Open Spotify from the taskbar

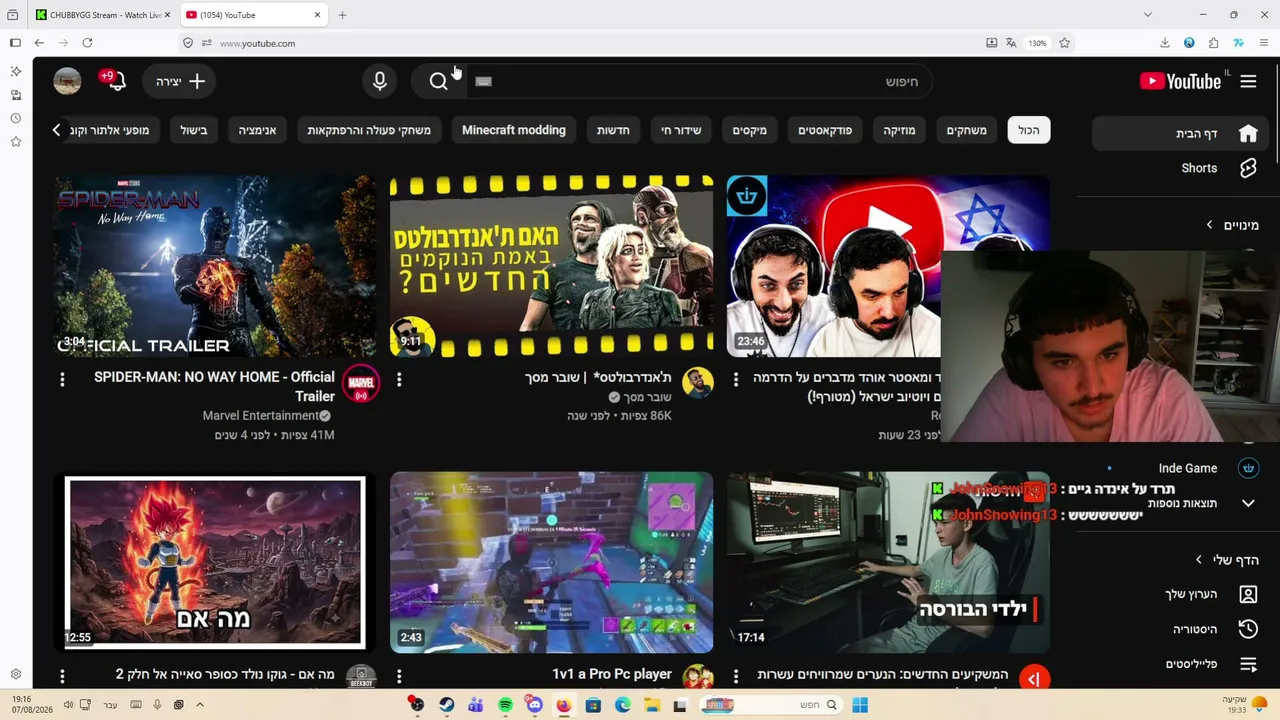505,705
